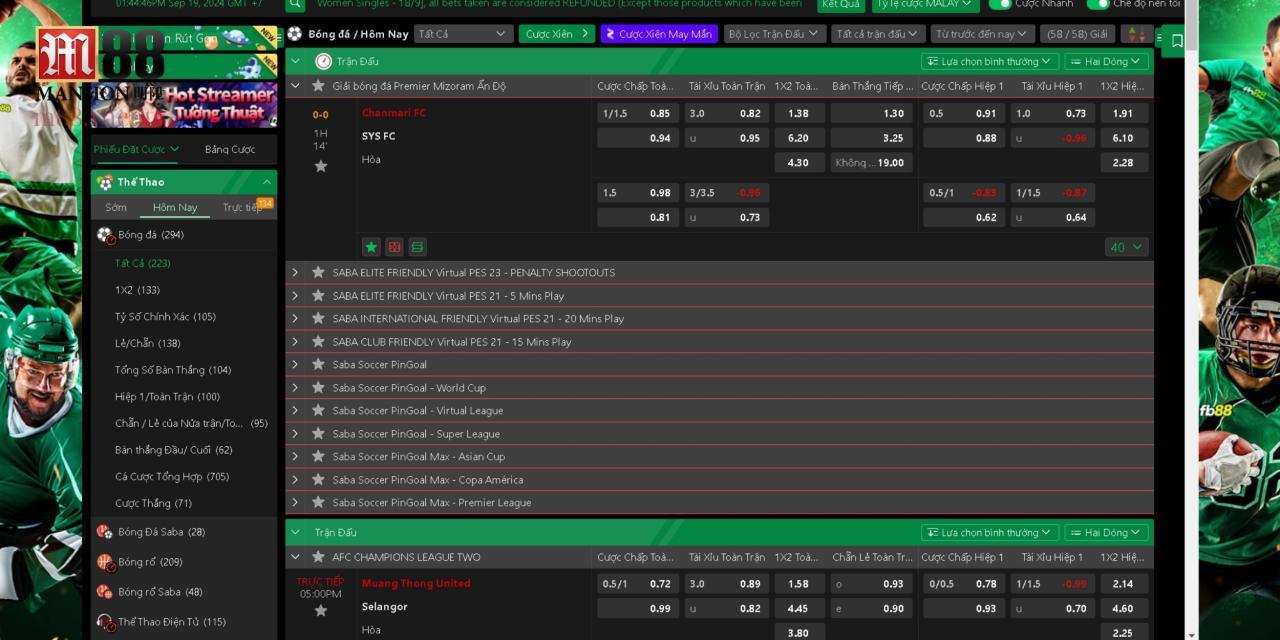Star the Premier Mizoram Ấn Độ league
1280x640 pixels.
tap(318, 86)
